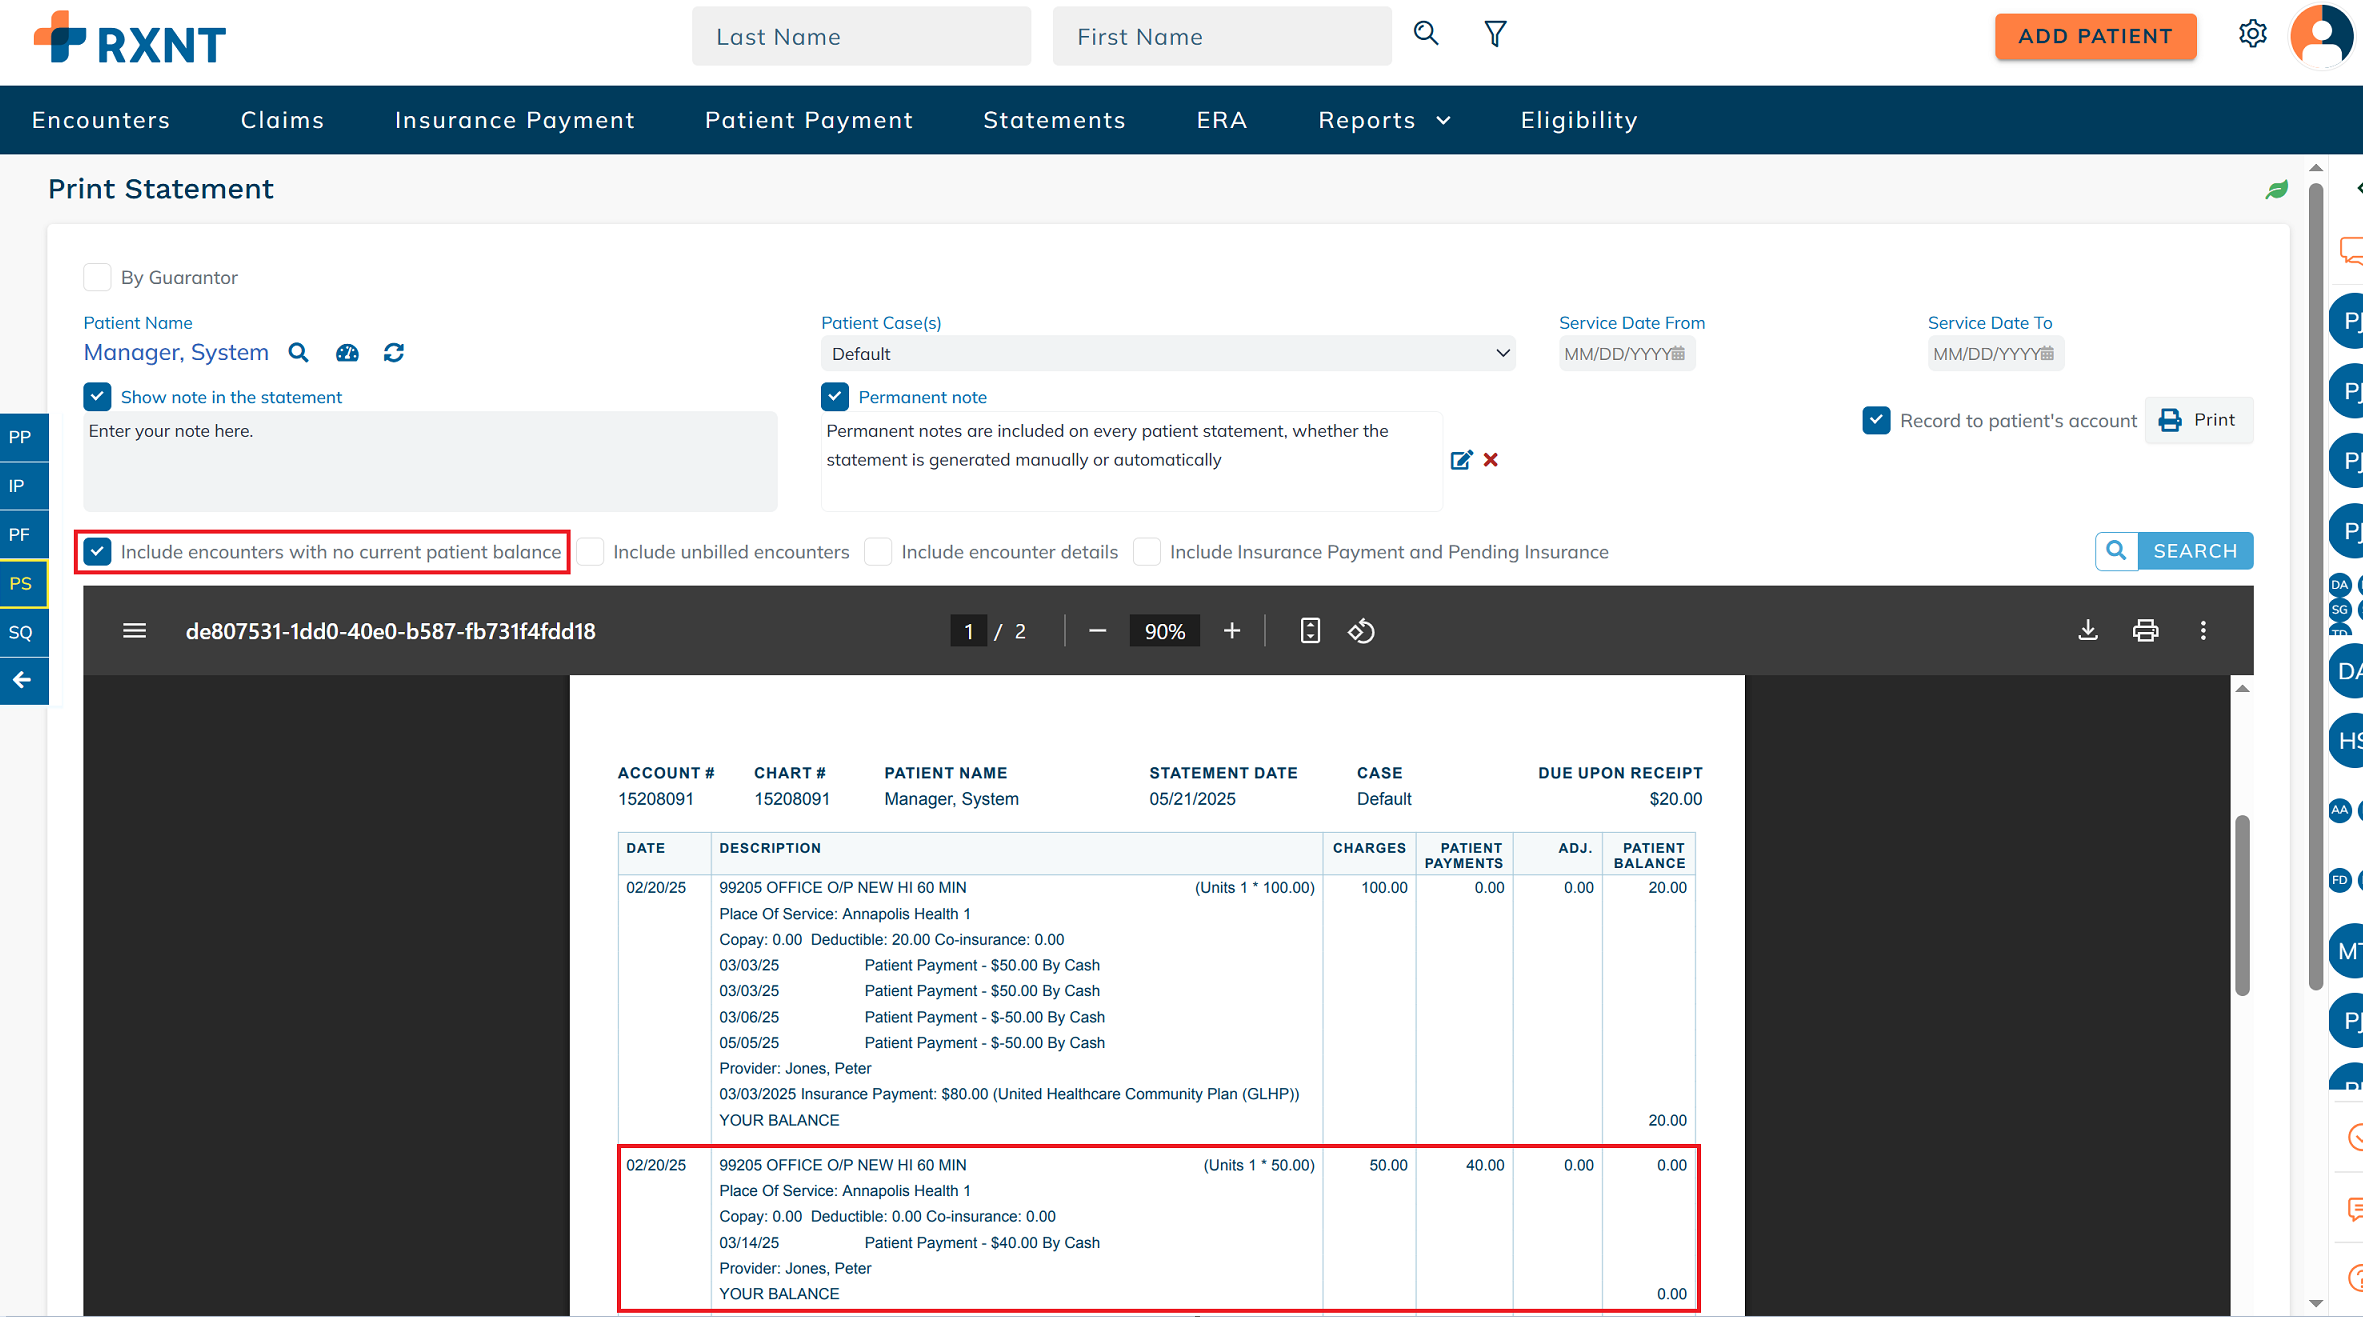Open the Statements navigation item

click(1054, 120)
